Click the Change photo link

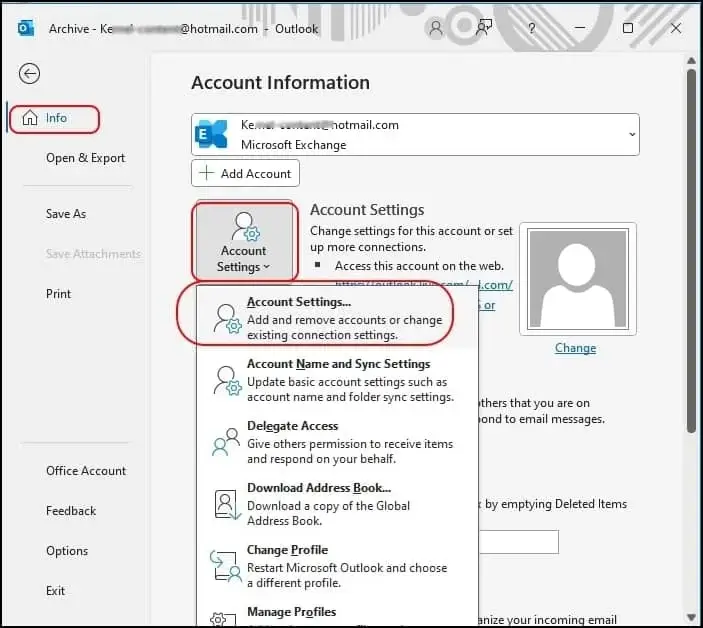(x=575, y=348)
